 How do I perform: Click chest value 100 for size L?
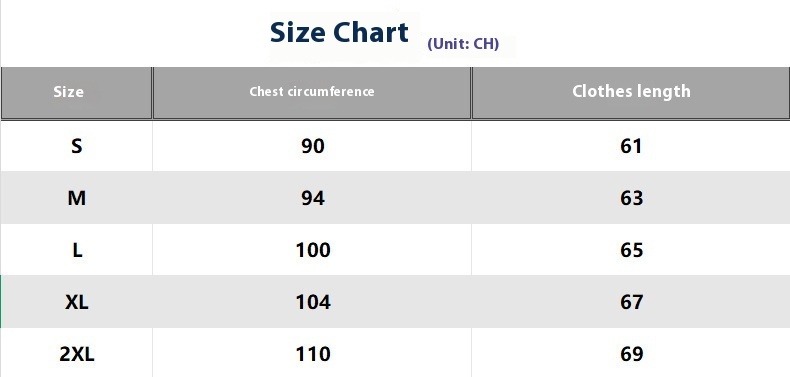pyautogui.click(x=313, y=250)
